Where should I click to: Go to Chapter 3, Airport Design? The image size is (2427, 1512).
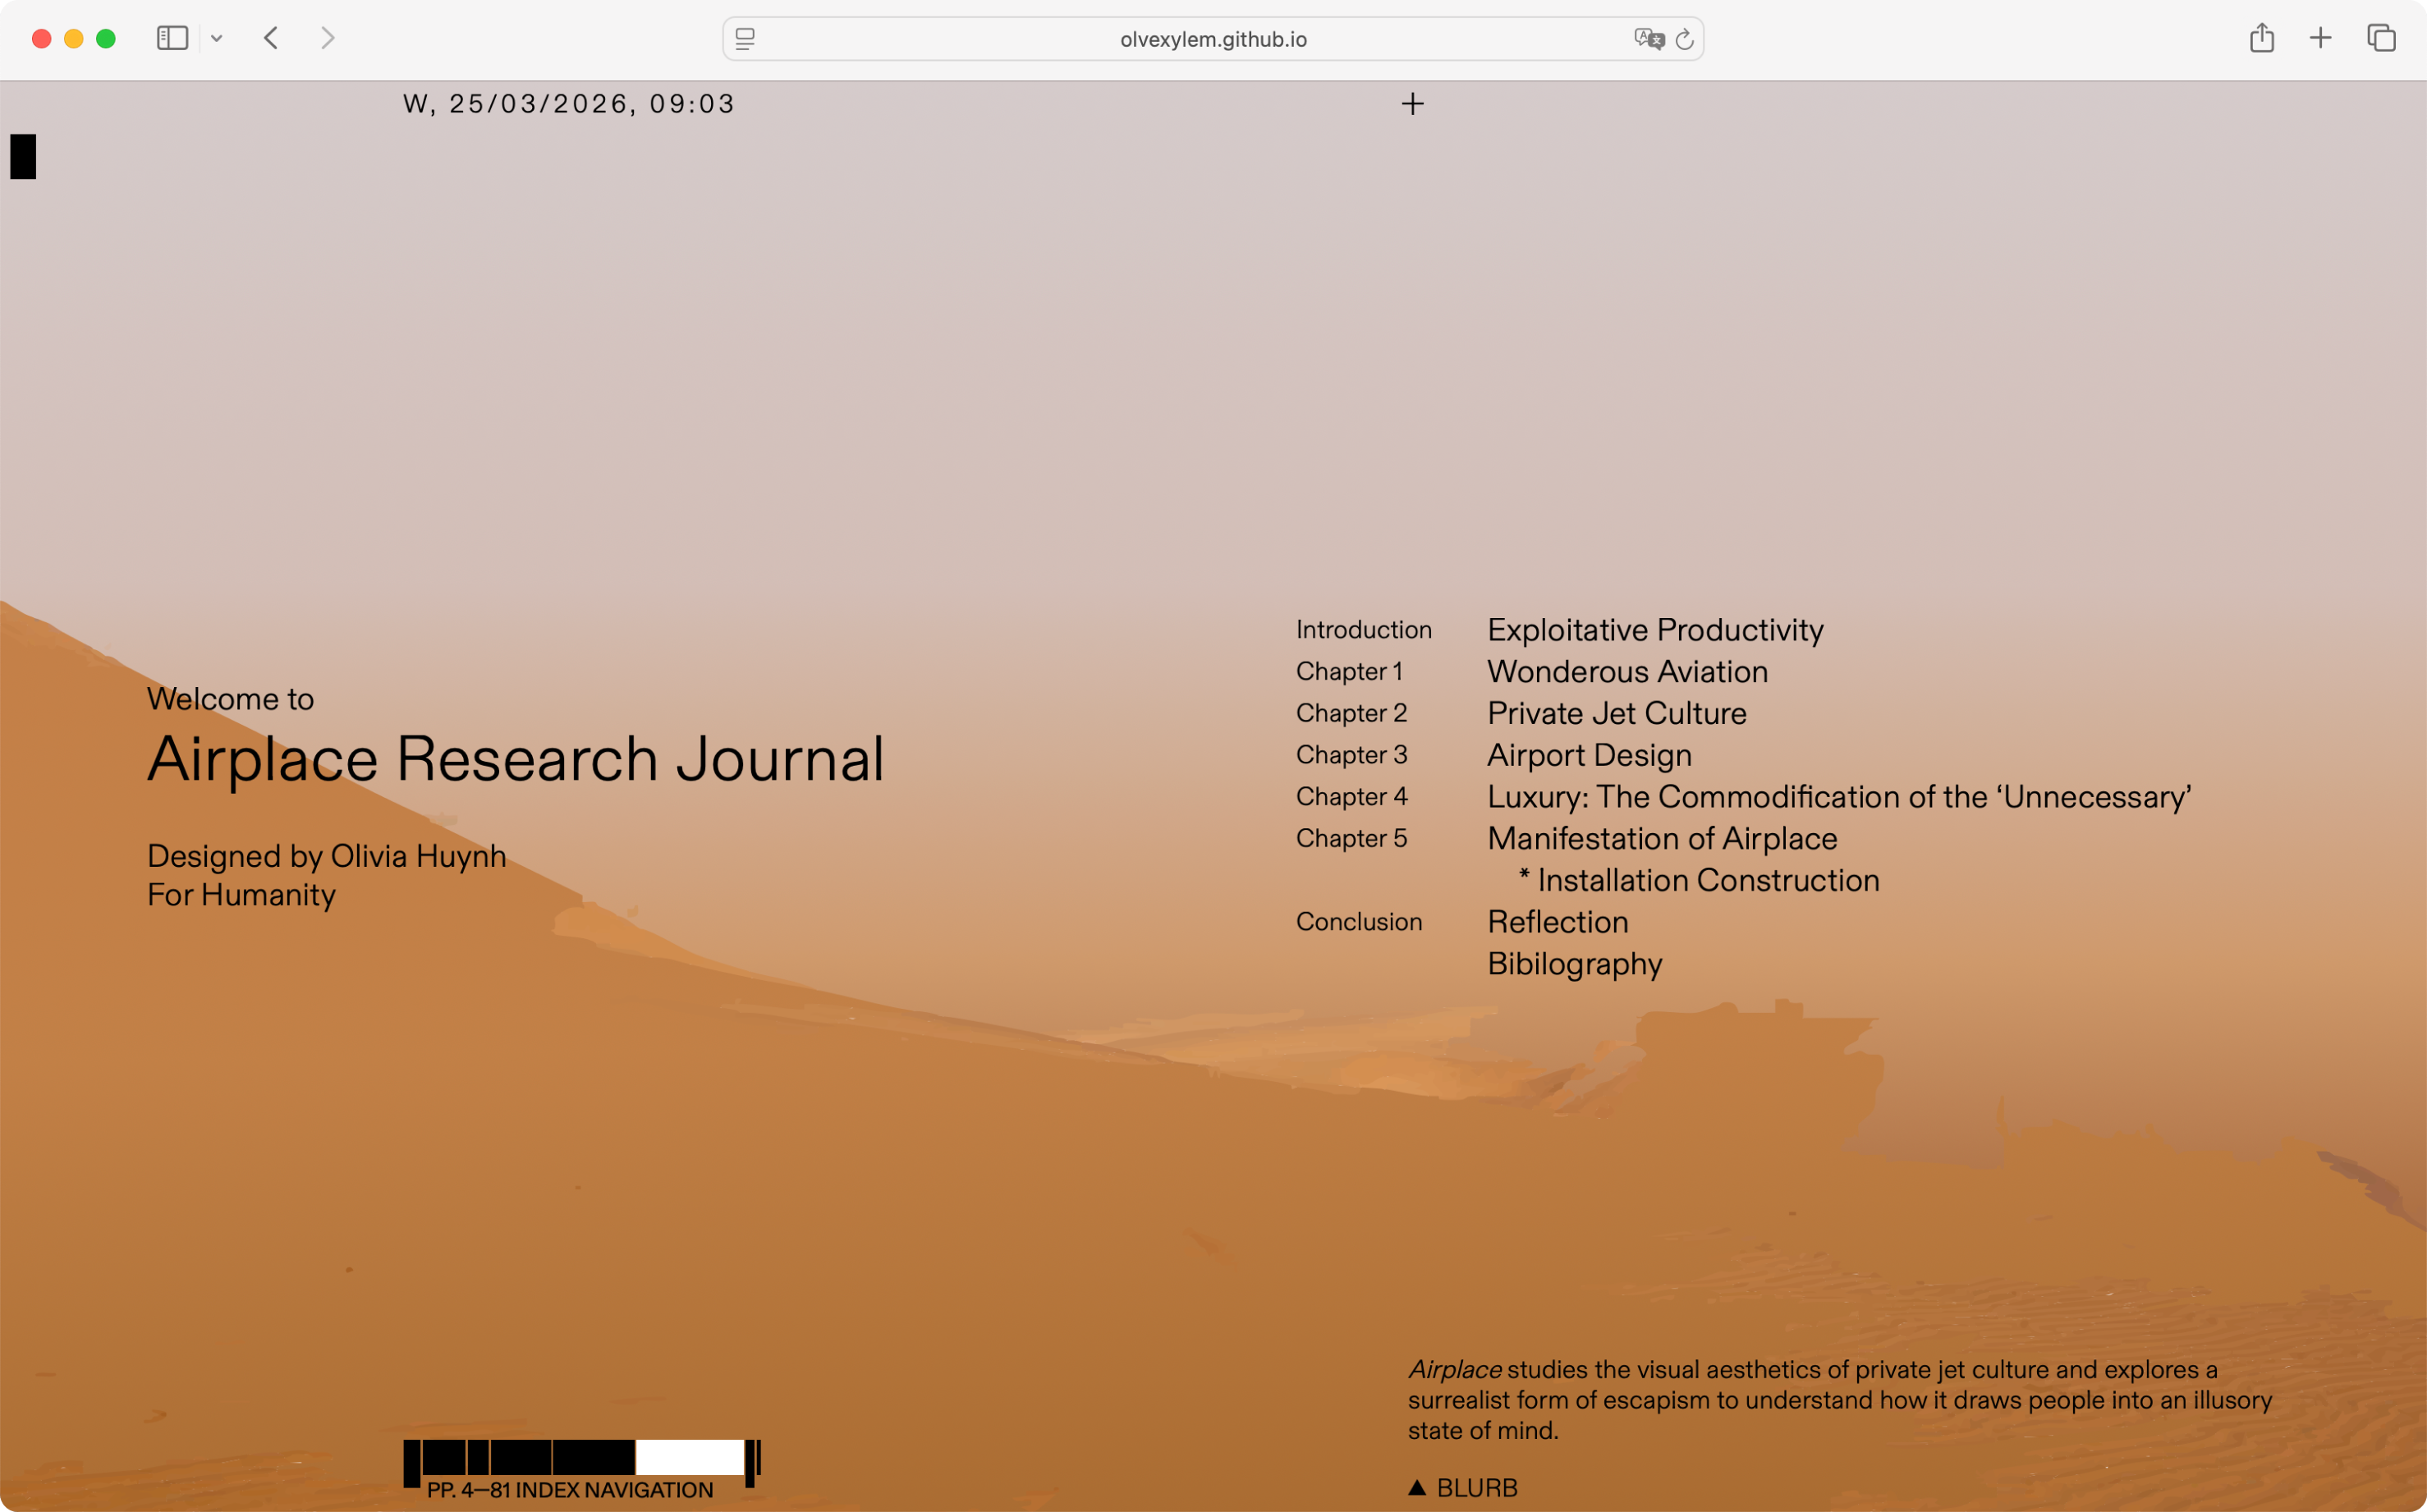coord(1589,755)
